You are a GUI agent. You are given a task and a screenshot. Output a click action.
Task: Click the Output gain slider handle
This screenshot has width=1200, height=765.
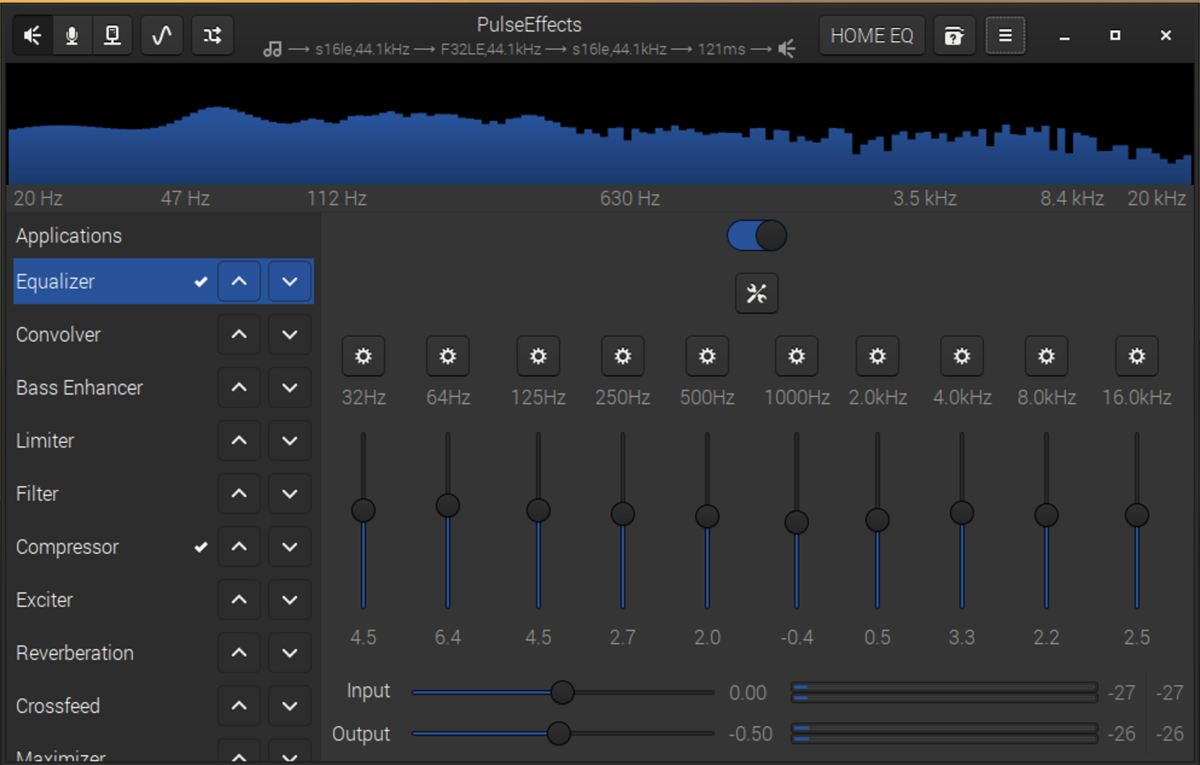coord(559,734)
